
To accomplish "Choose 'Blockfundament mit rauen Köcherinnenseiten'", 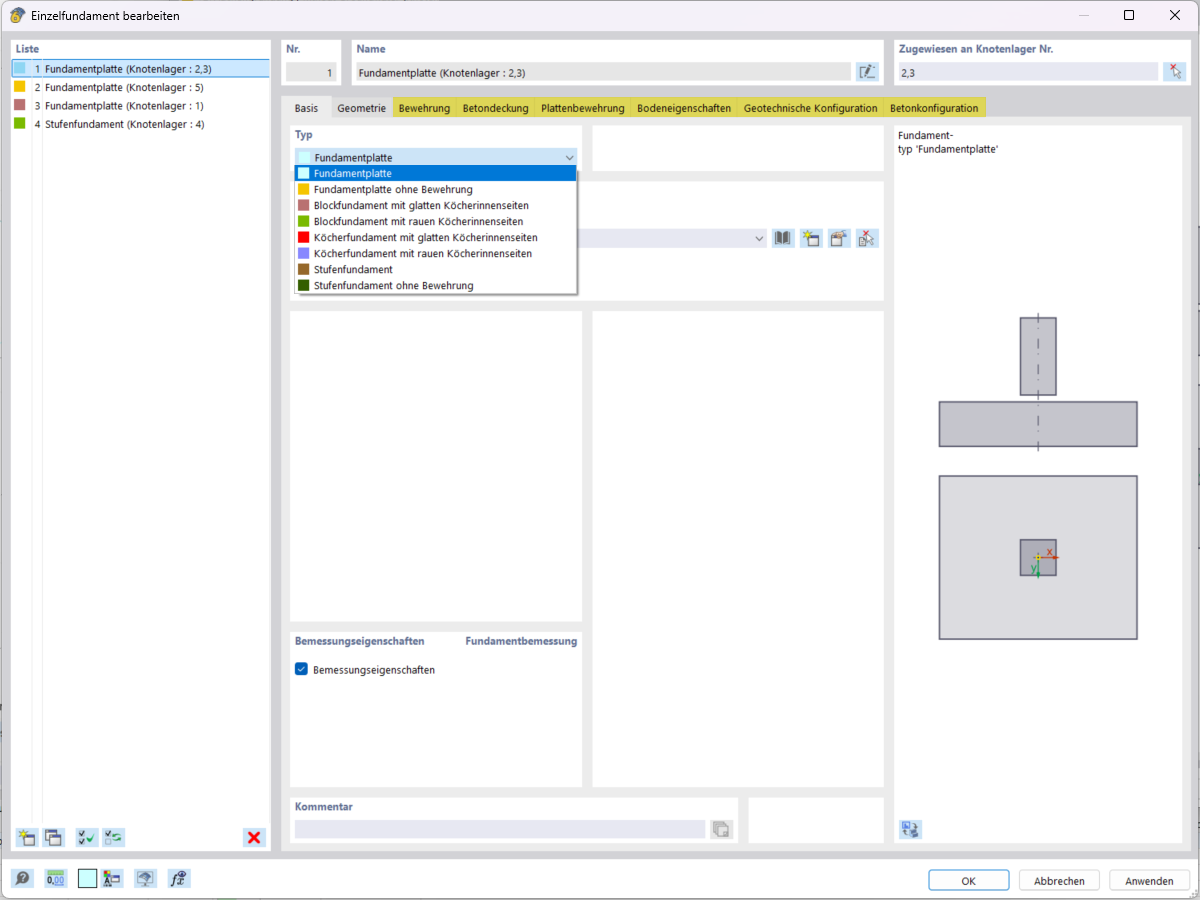I will (x=436, y=221).
